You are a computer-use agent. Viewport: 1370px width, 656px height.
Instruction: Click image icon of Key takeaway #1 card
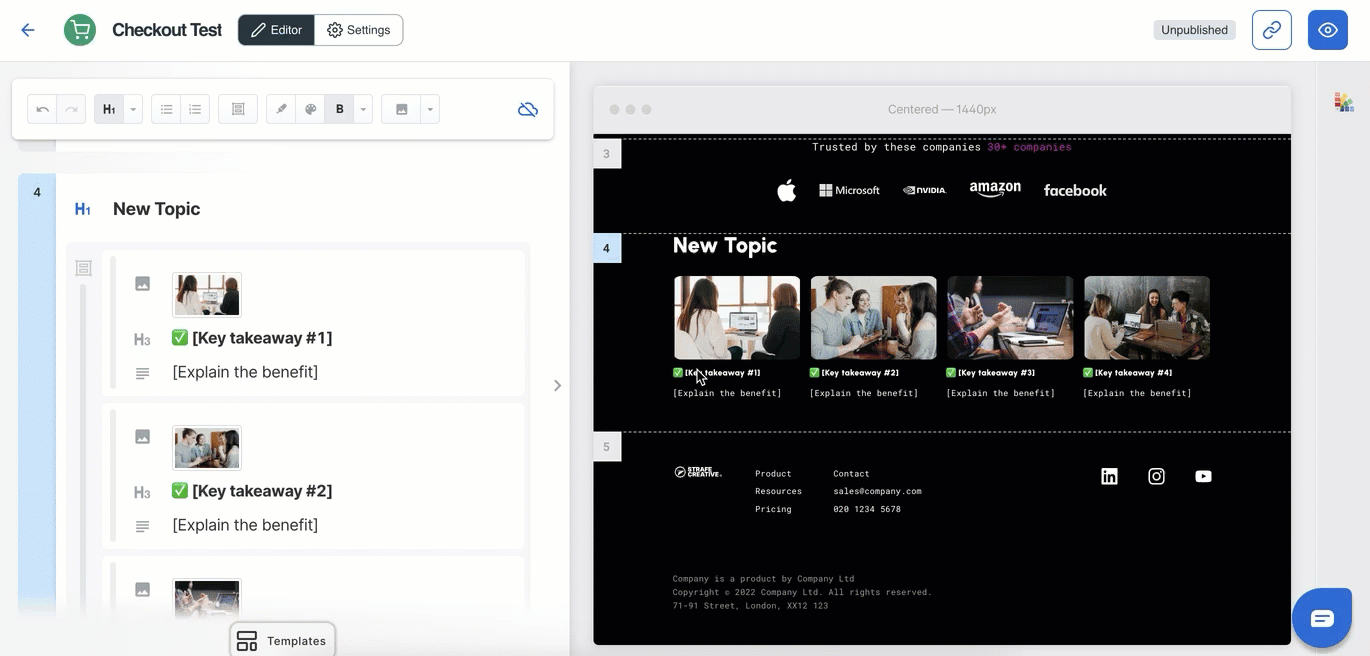[143, 284]
